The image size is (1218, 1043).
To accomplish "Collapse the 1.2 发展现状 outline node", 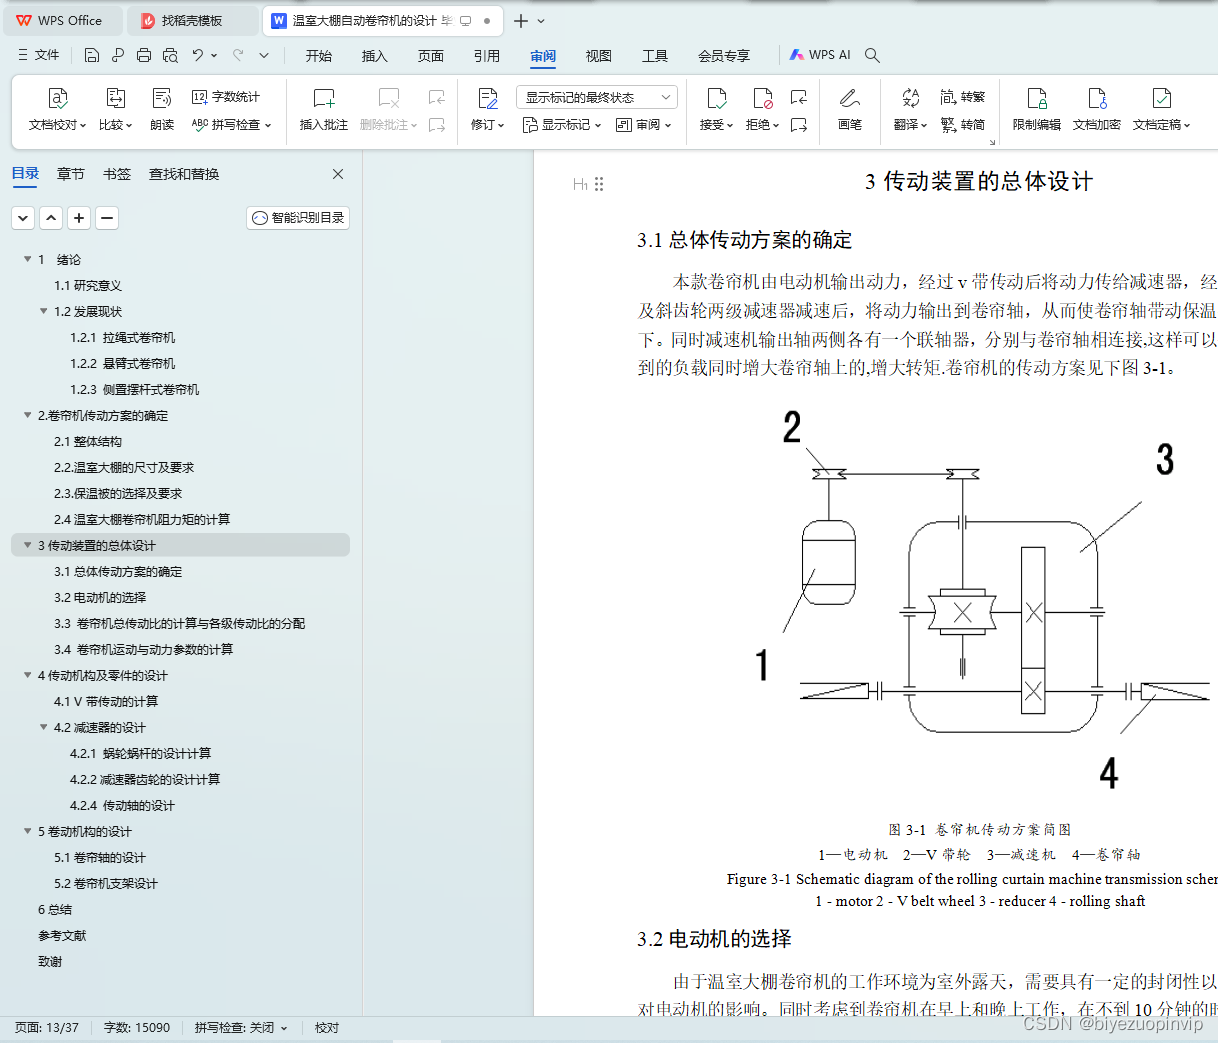I will pyautogui.click(x=44, y=311).
